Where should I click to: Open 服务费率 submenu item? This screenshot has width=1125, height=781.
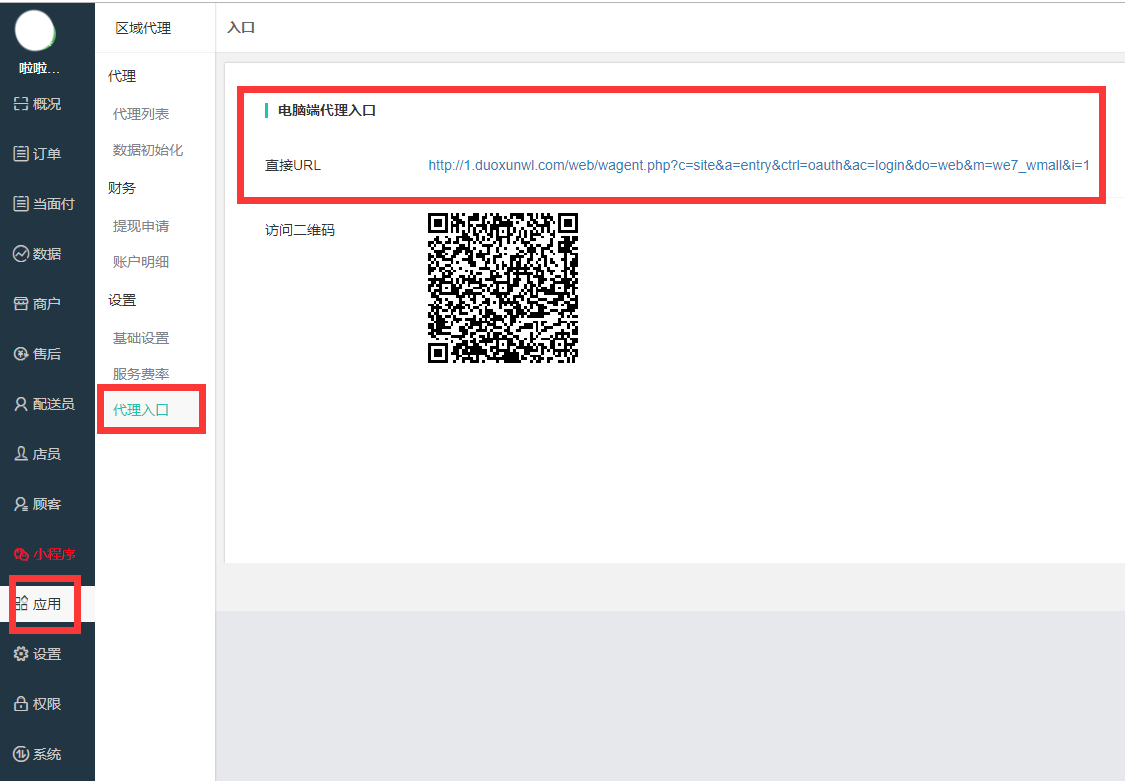click(141, 374)
